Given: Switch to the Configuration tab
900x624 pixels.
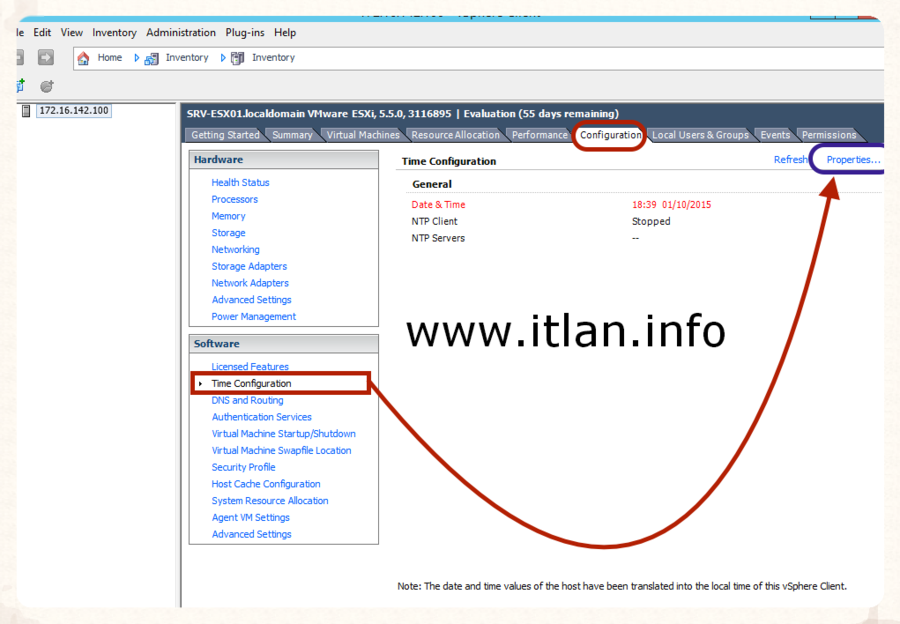Looking at the screenshot, I should 610,135.
